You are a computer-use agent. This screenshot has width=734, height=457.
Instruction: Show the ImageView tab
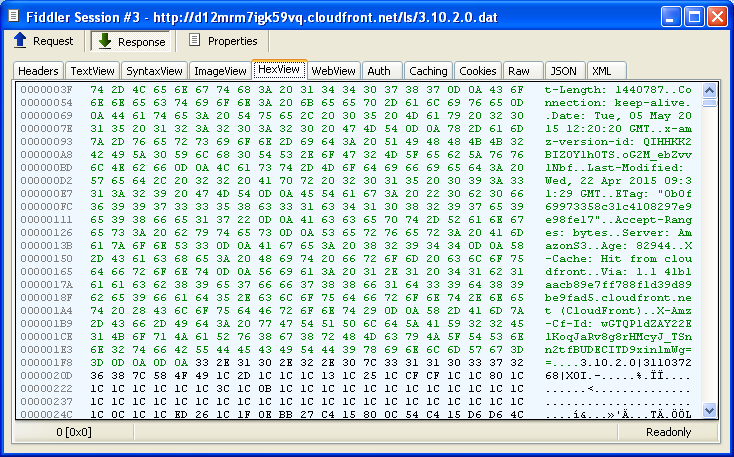pyautogui.click(x=220, y=71)
